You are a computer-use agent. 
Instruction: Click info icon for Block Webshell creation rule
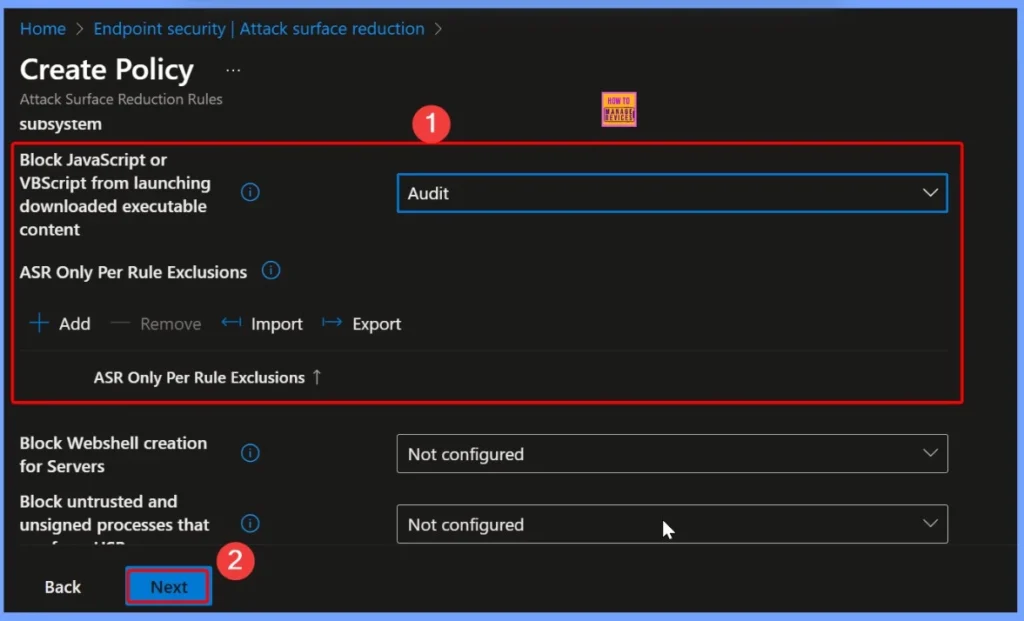[251, 453]
